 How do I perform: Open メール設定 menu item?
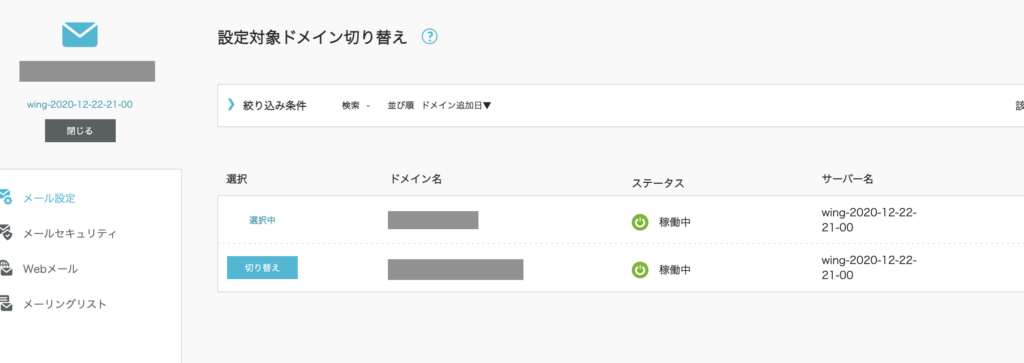[x=49, y=198]
